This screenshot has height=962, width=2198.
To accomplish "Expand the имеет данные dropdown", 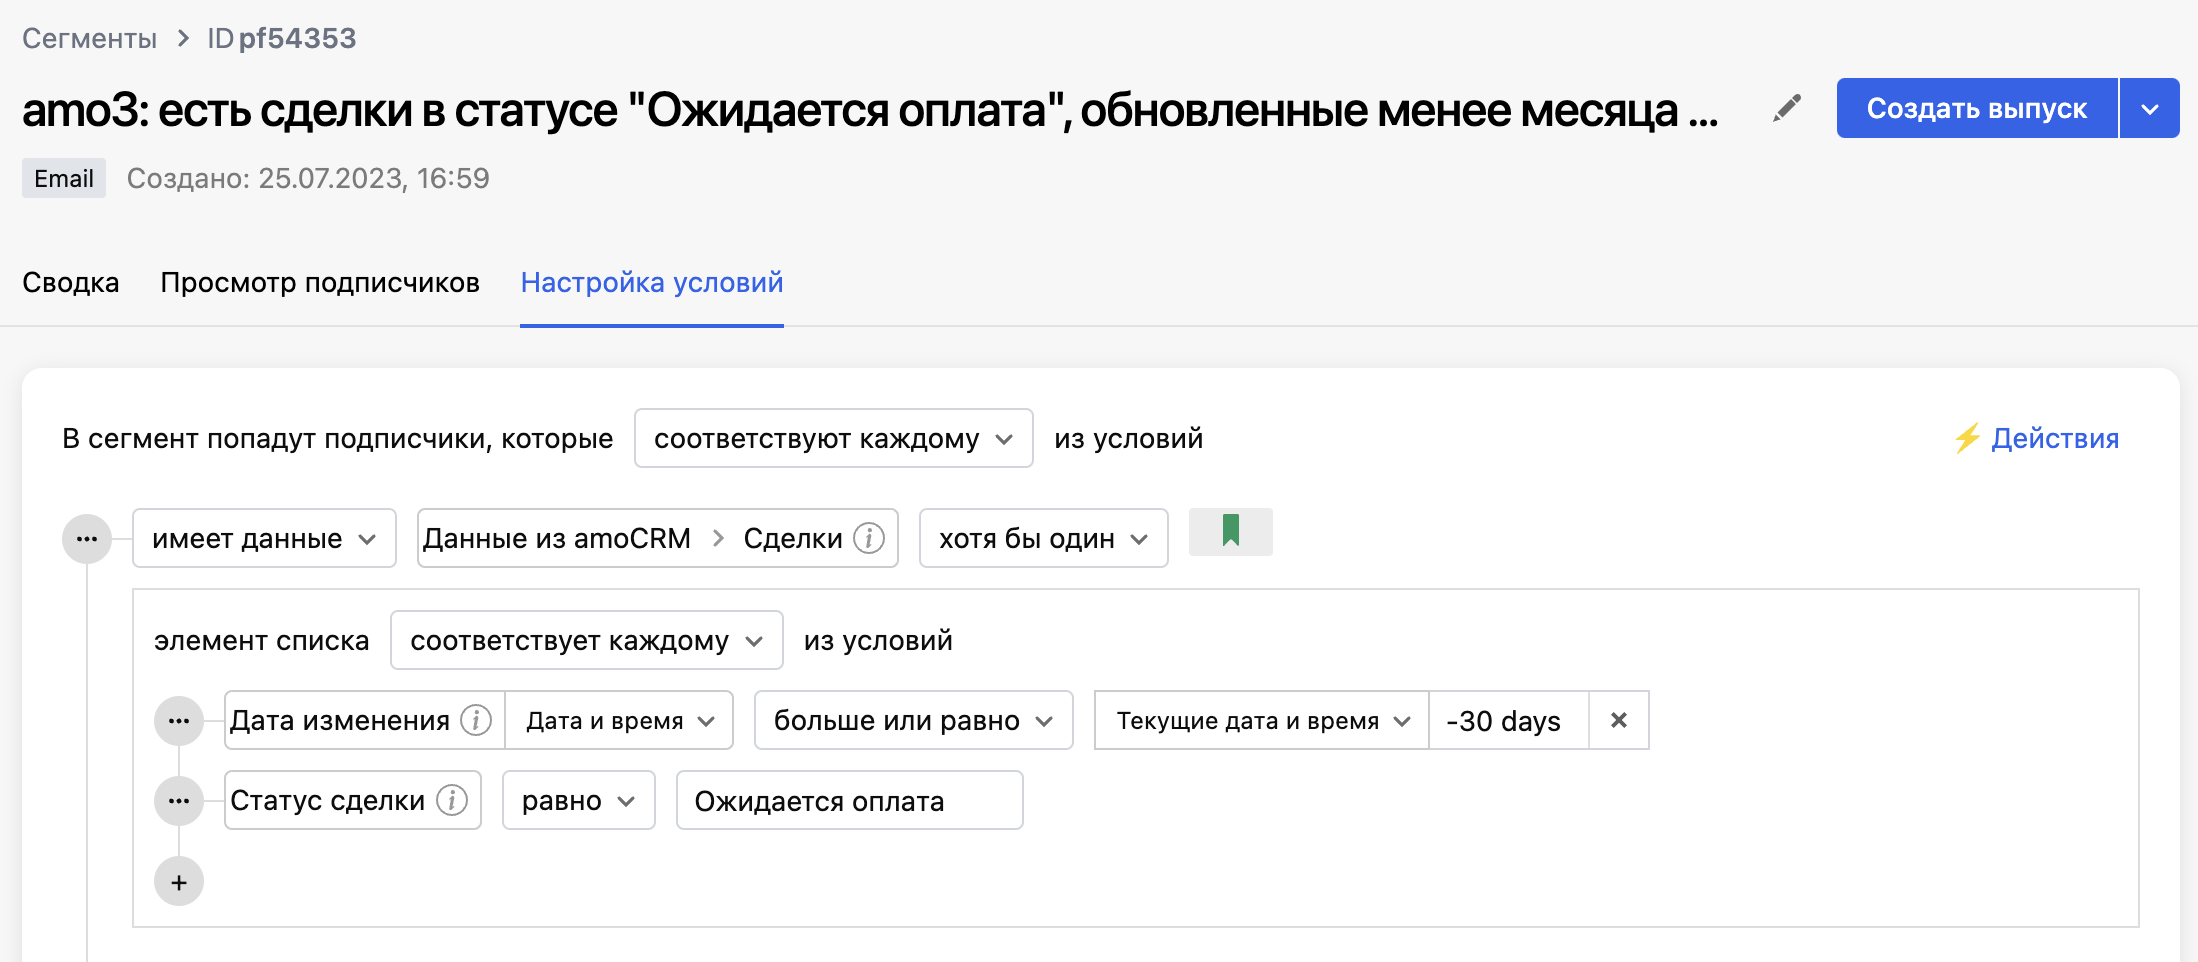I will pyautogui.click(x=264, y=538).
